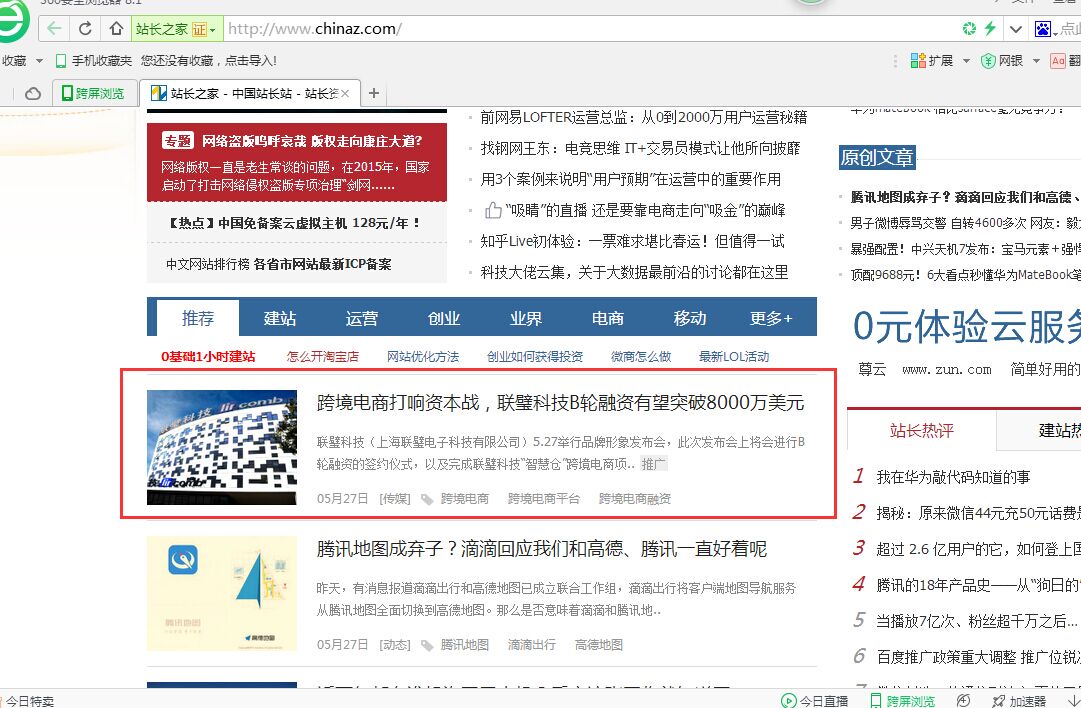Open the 扩展 extensions grid icon
This screenshot has height=708, width=1081.
tap(918, 61)
